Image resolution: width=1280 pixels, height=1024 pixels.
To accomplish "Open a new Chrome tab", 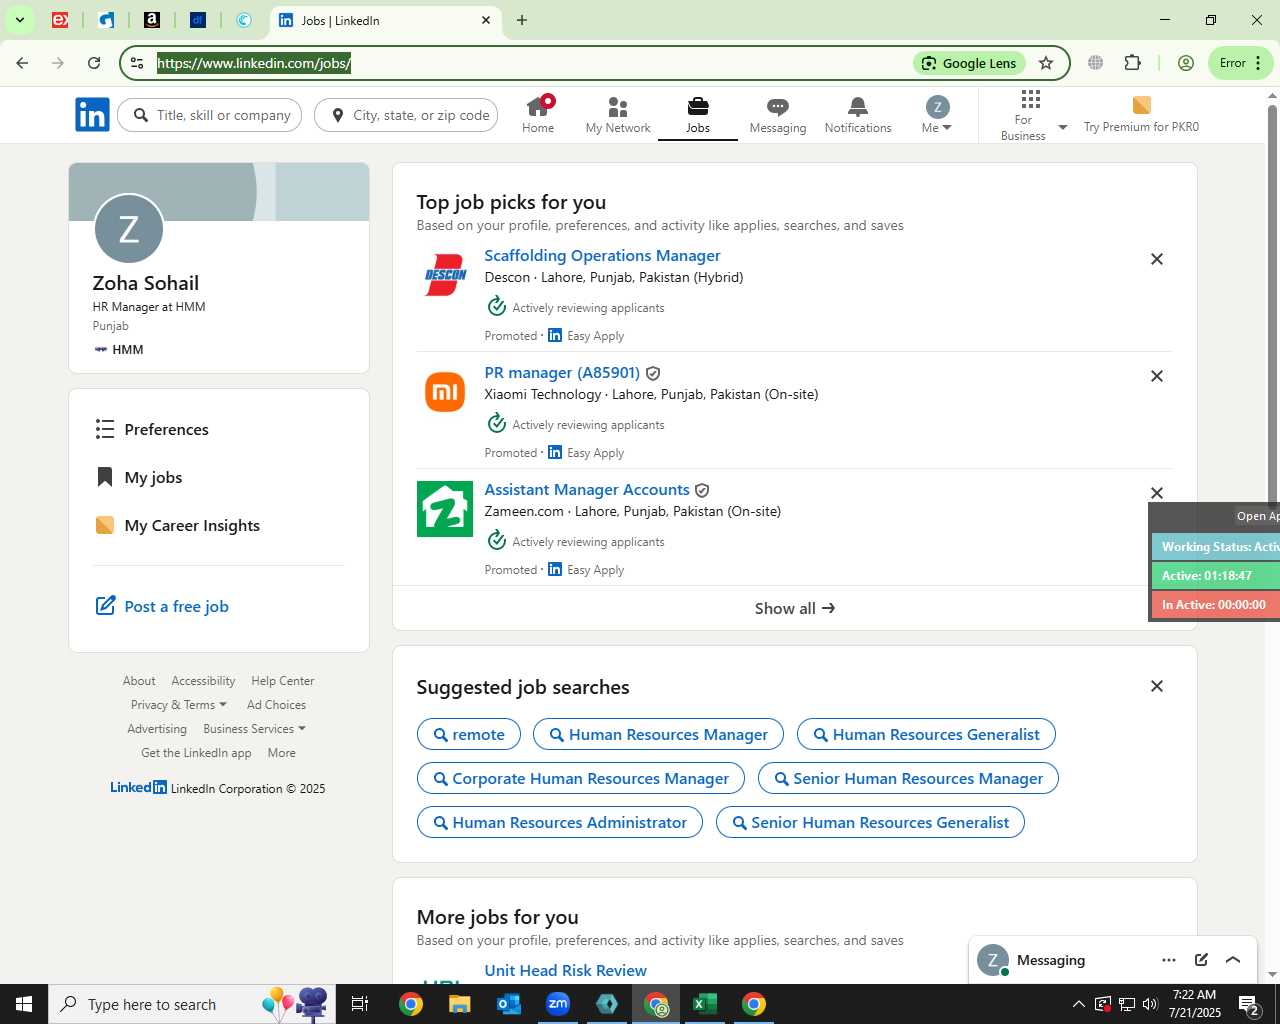I will tap(522, 20).
